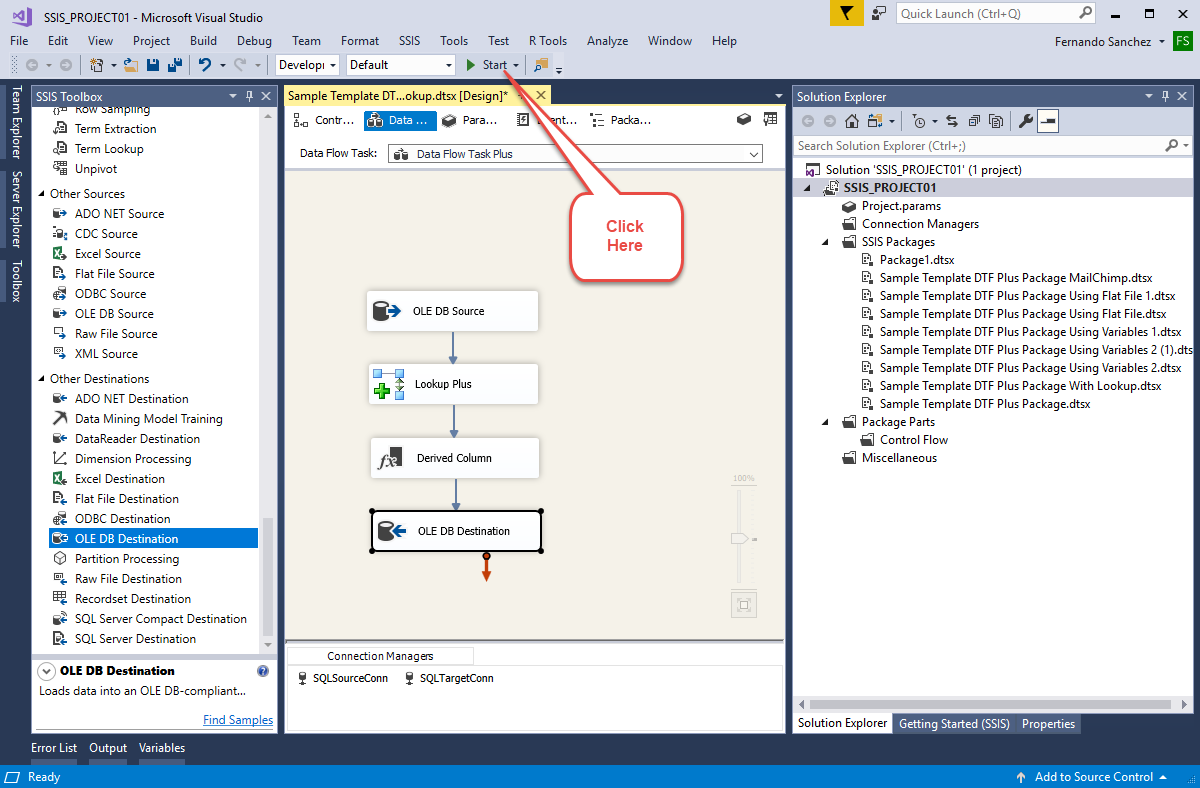The width and height of the screenshot is (1200, 788).
Task: Click the Start debugging play button
Action: tap(472, 65)
